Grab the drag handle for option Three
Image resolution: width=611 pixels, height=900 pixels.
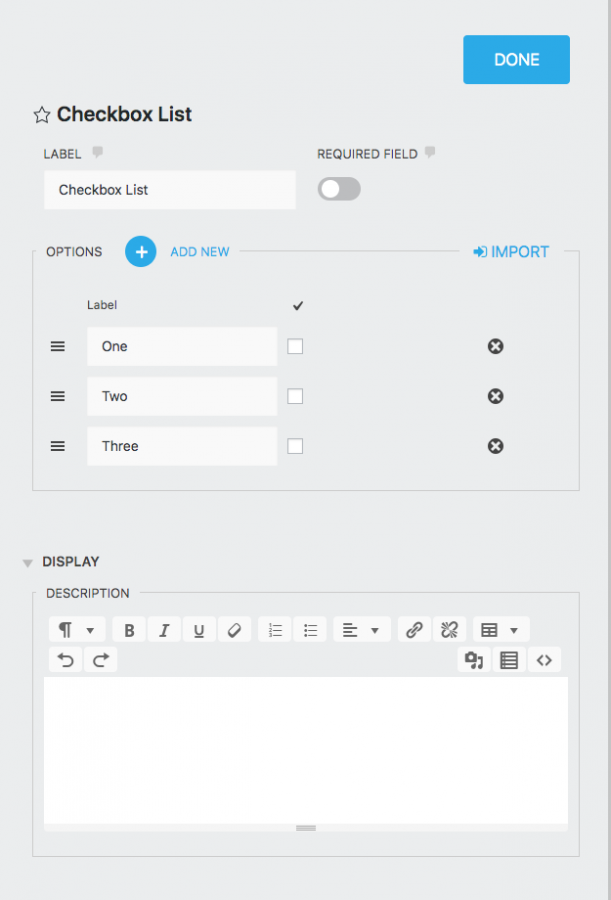pyautogui.click(x=57, y=446)
